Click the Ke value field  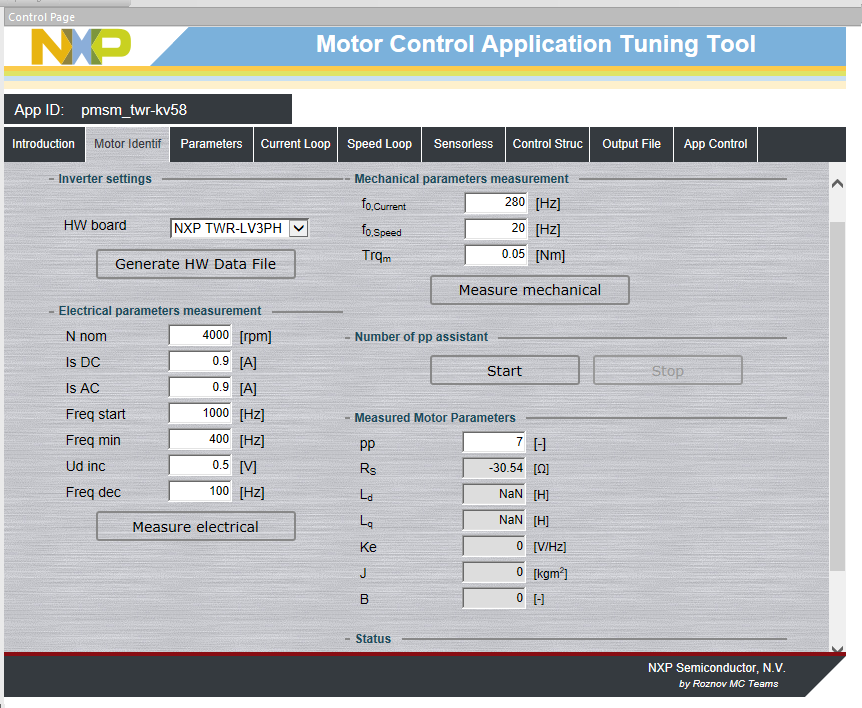point(494,546)
